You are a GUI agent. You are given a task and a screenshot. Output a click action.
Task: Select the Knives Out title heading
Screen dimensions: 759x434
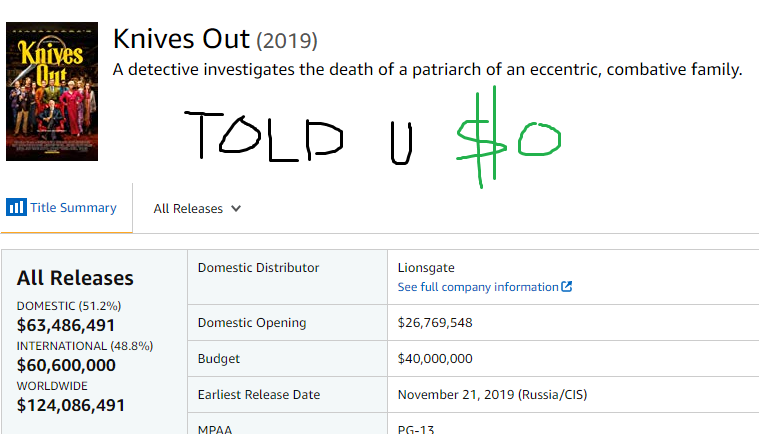pos(181,39)
